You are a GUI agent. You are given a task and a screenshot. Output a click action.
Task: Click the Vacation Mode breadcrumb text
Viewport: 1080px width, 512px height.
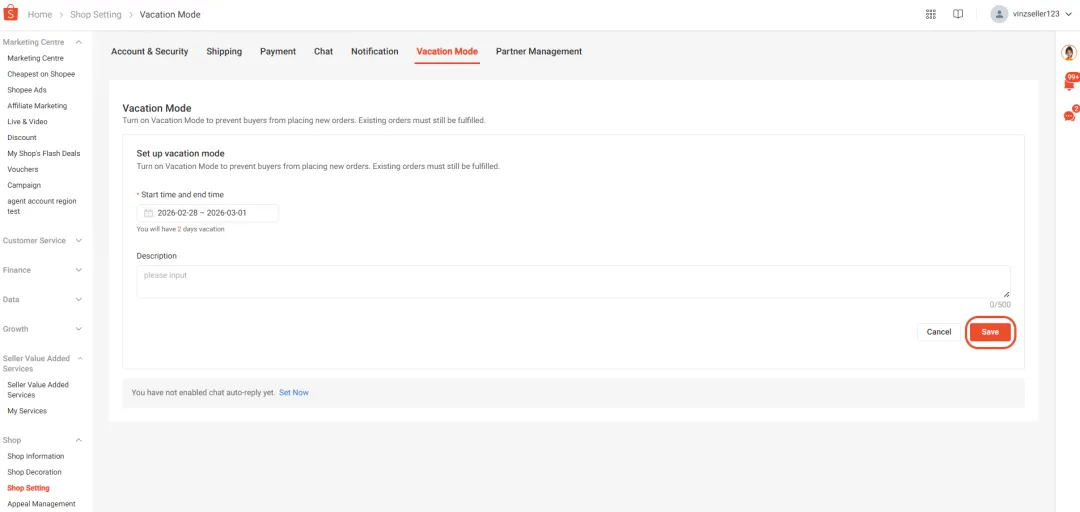point(170,14)
